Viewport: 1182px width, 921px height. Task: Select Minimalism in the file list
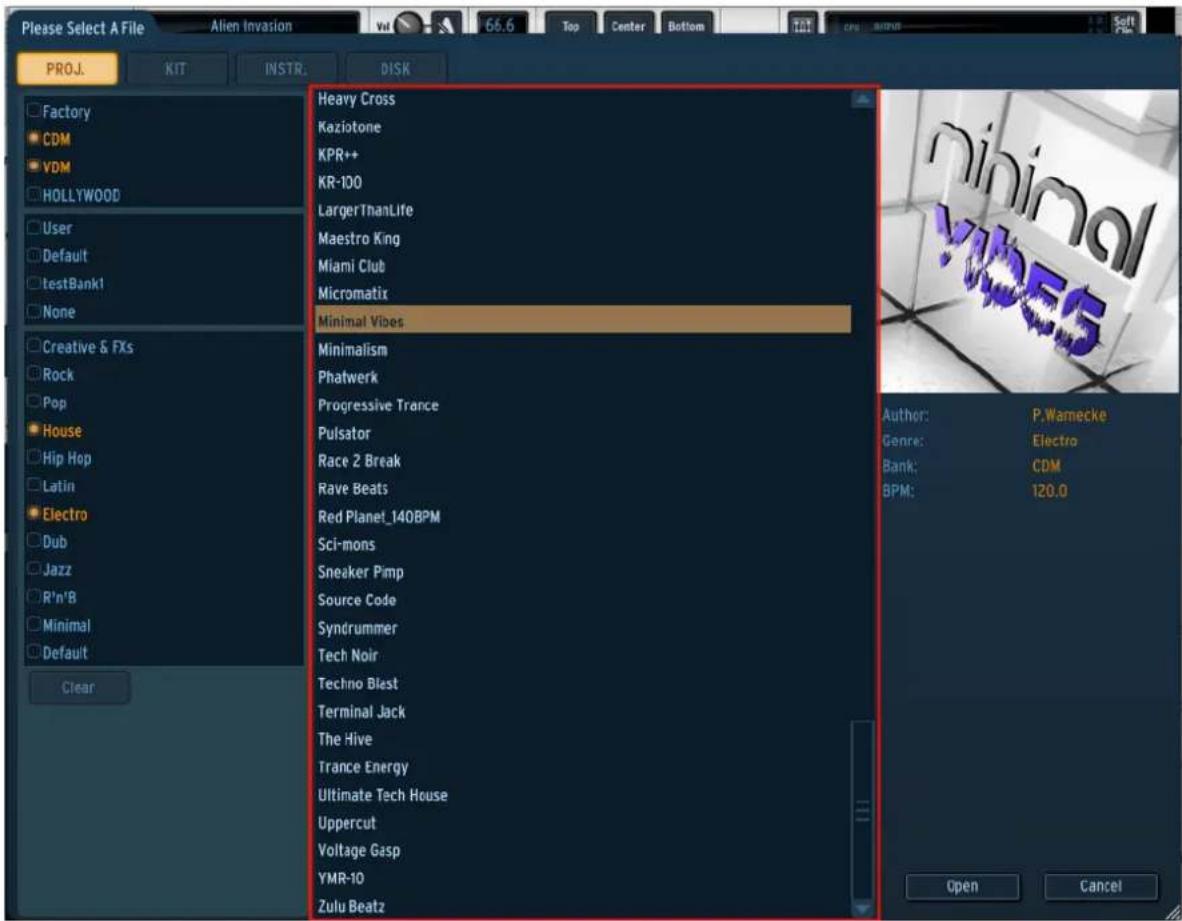[x=583, y=349]
